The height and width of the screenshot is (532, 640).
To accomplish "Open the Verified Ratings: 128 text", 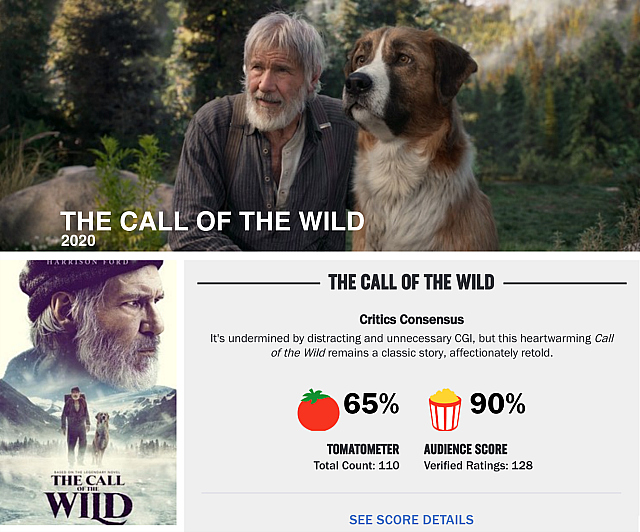I will 478,465.
